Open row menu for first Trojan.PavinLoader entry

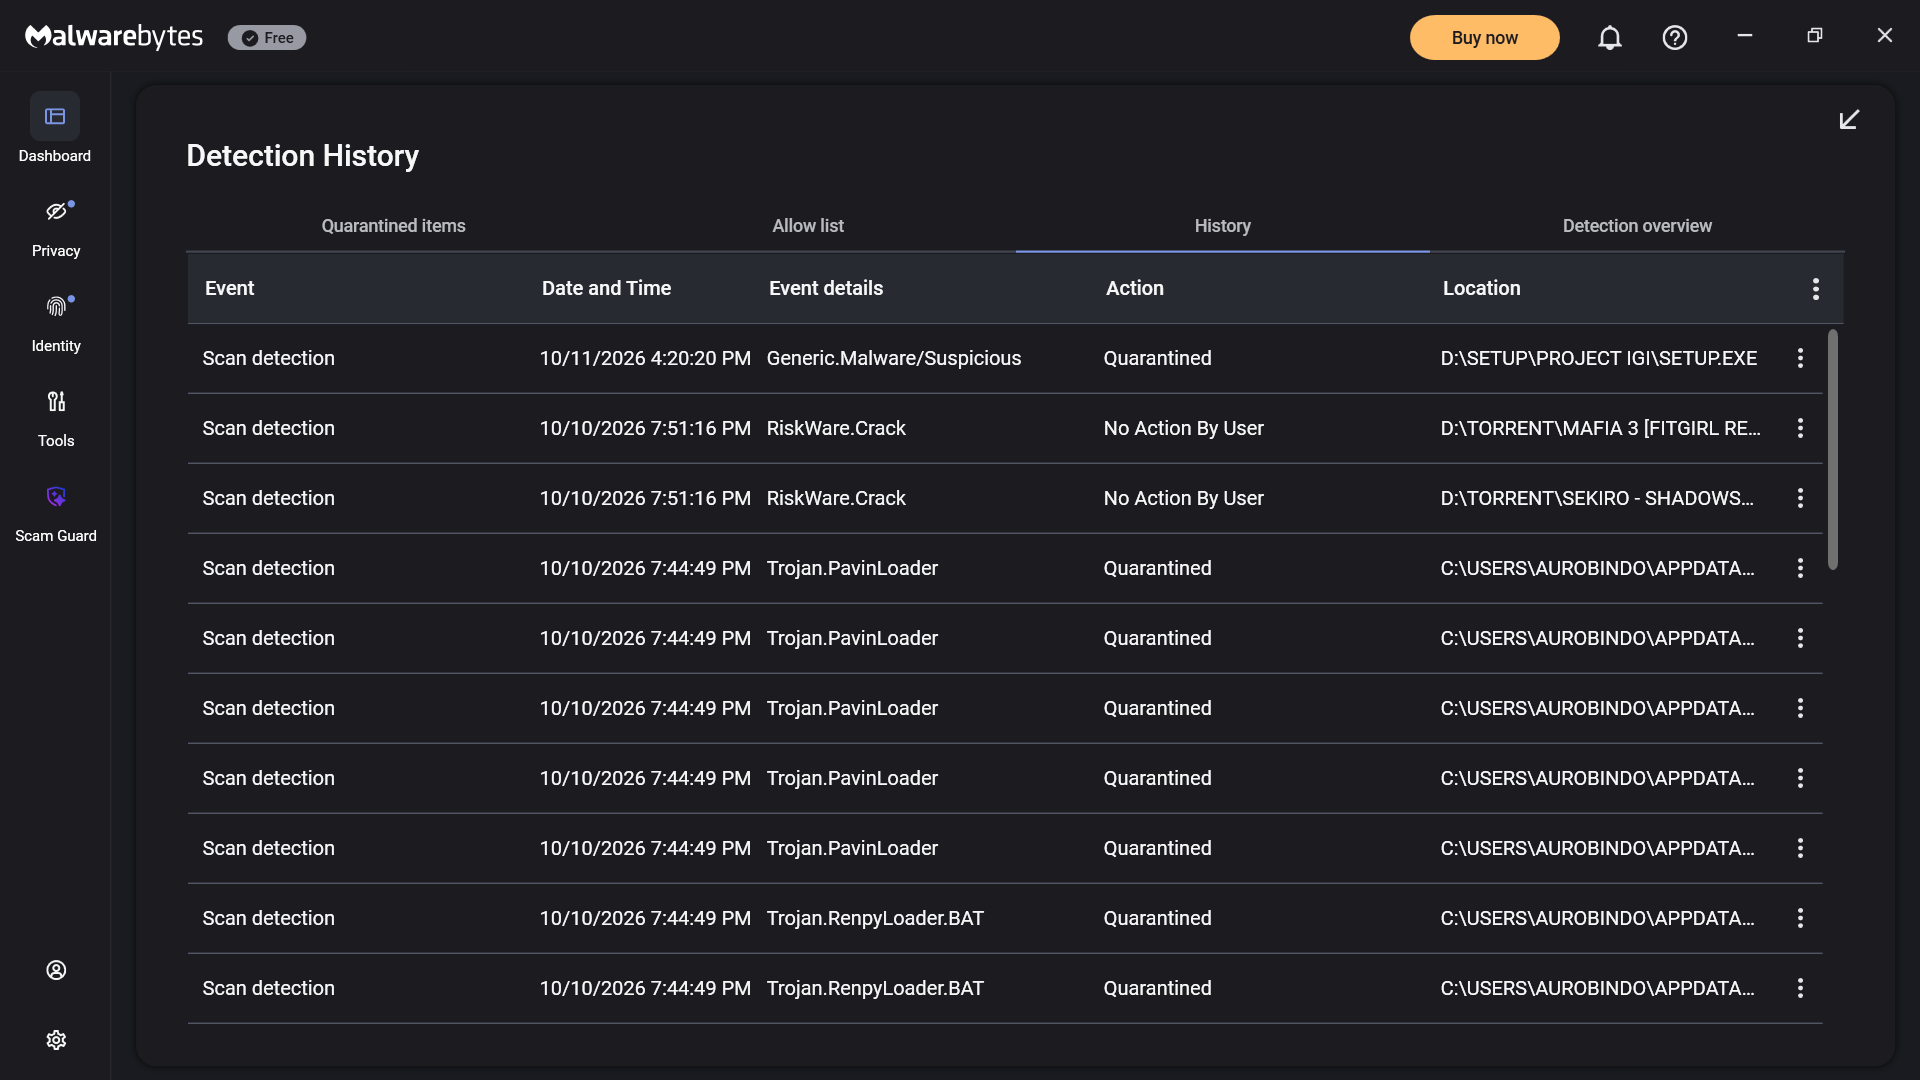pyautogui.click(x=1800, y=568)
